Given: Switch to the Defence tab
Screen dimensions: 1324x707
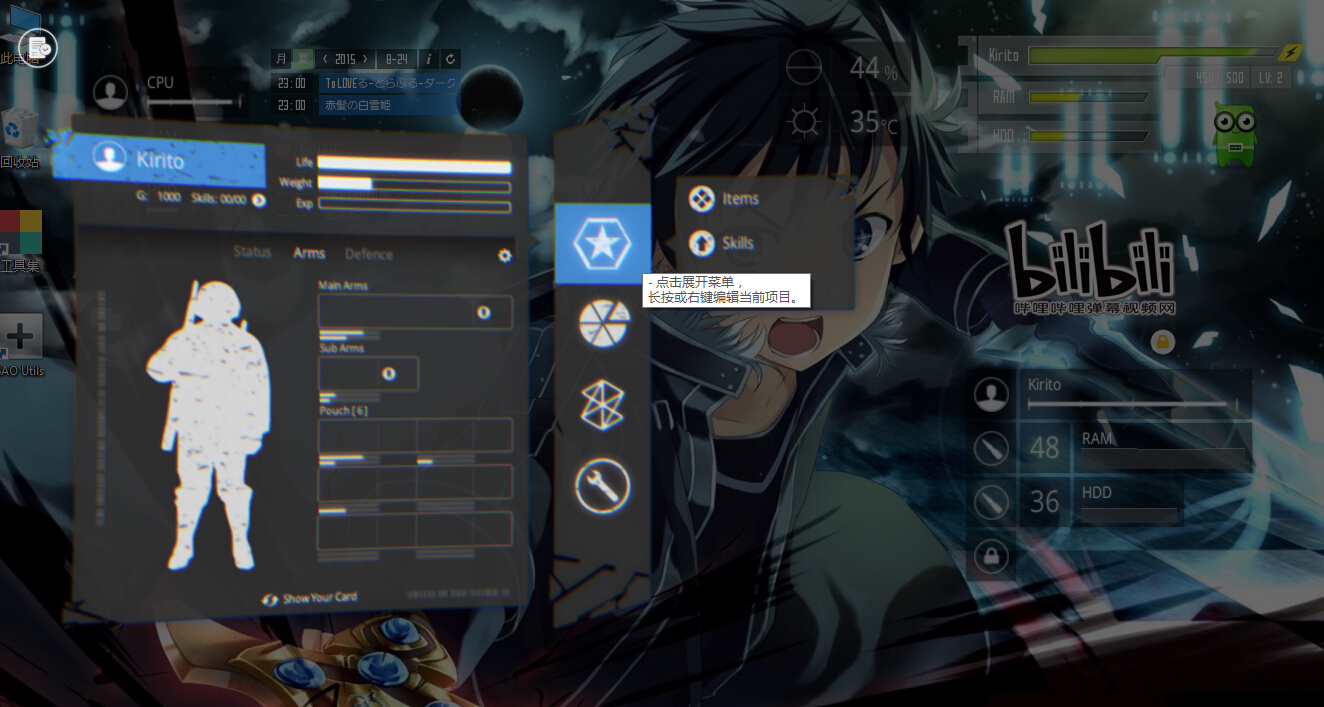Looking at the screenshot, I should (x=369, y=254).
